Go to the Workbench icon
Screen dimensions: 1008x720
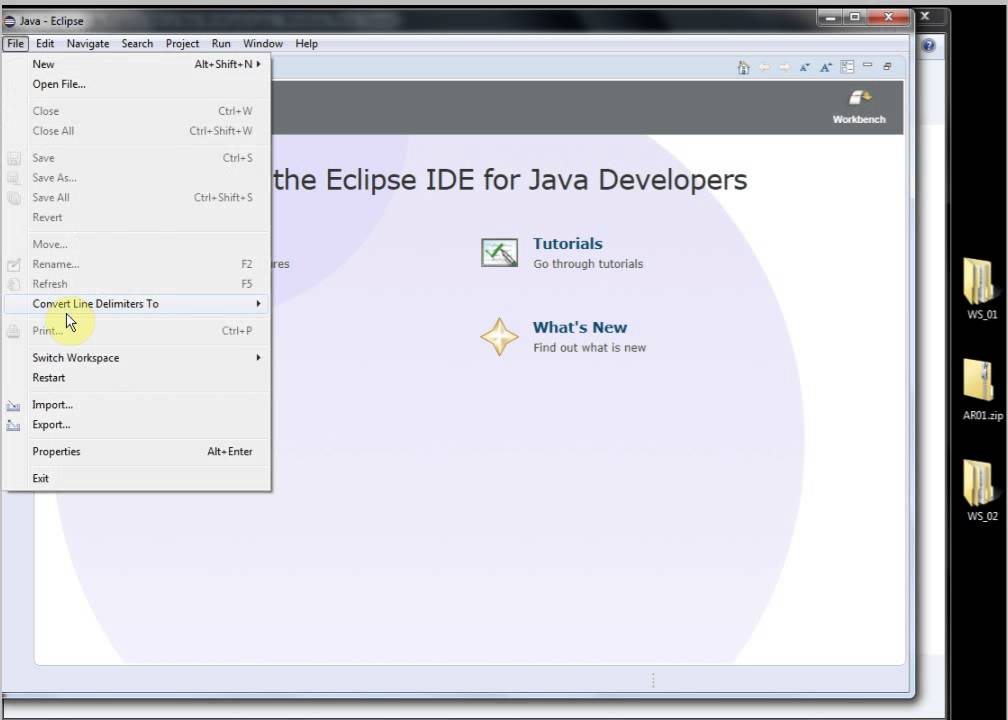pos(860,98)
